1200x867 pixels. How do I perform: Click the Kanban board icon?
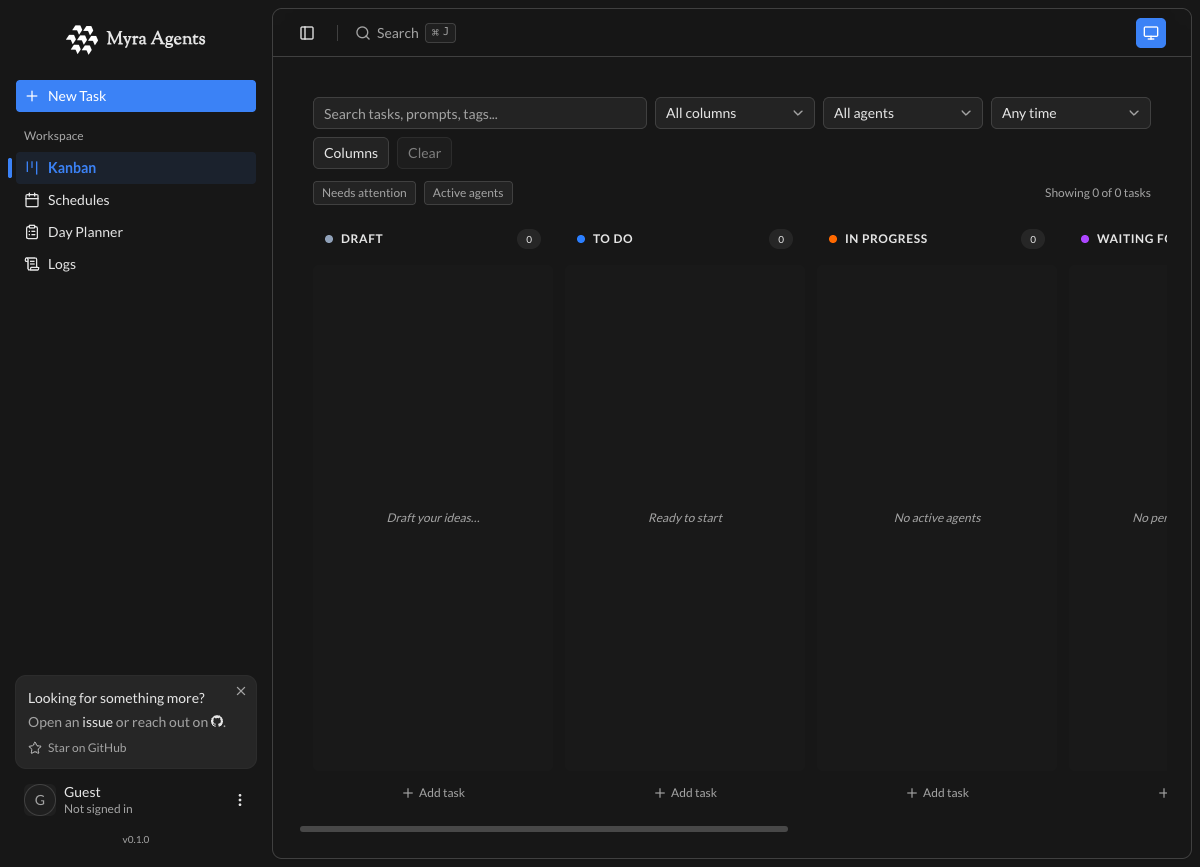point(32,168)
